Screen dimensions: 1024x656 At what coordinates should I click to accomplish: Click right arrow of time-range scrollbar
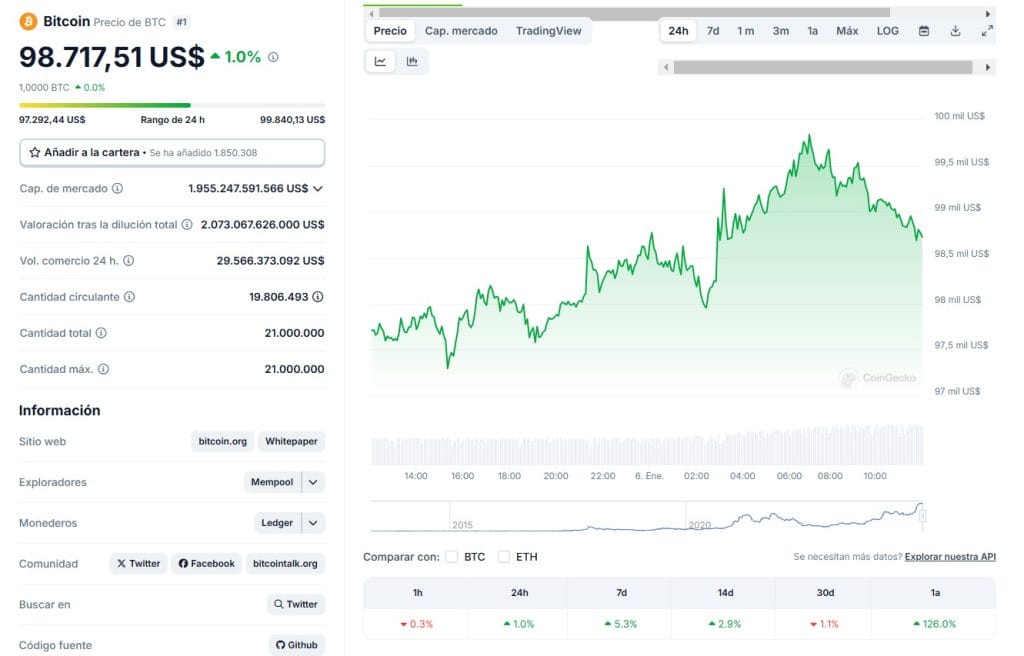pos(987,67)
